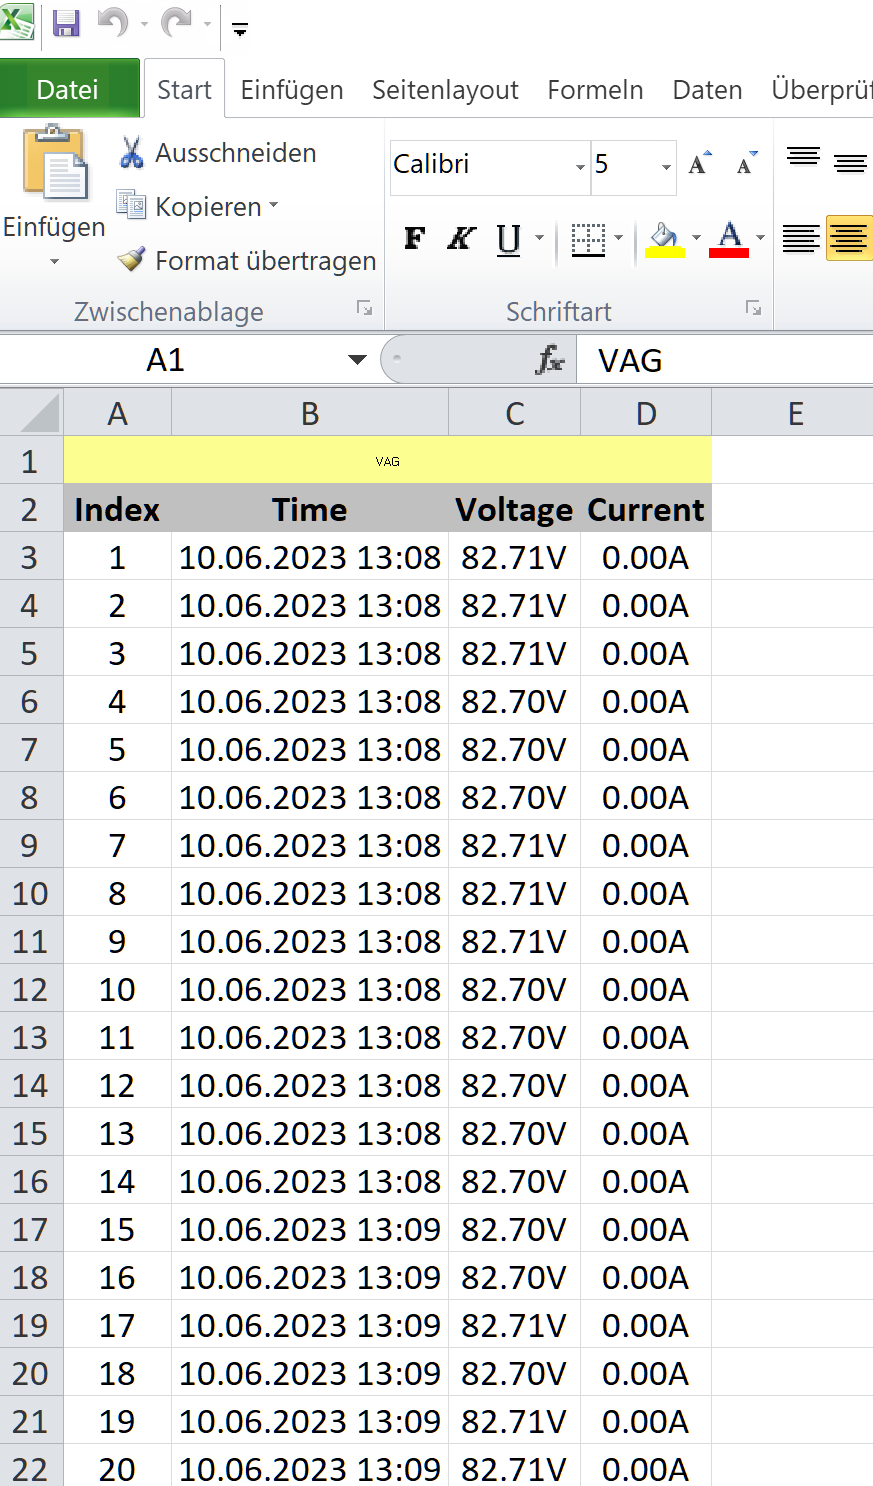The width and height of the screenshot is (873, 1486).
Task: Open the Calibri font name dropdown
Action: tap(580, 166)
